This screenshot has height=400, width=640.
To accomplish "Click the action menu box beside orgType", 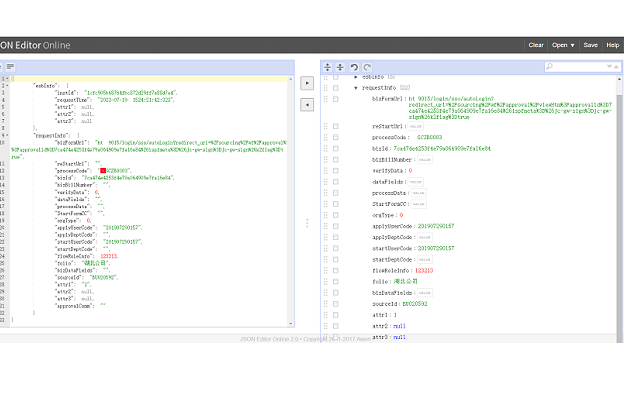I will (x=335, y=215).
